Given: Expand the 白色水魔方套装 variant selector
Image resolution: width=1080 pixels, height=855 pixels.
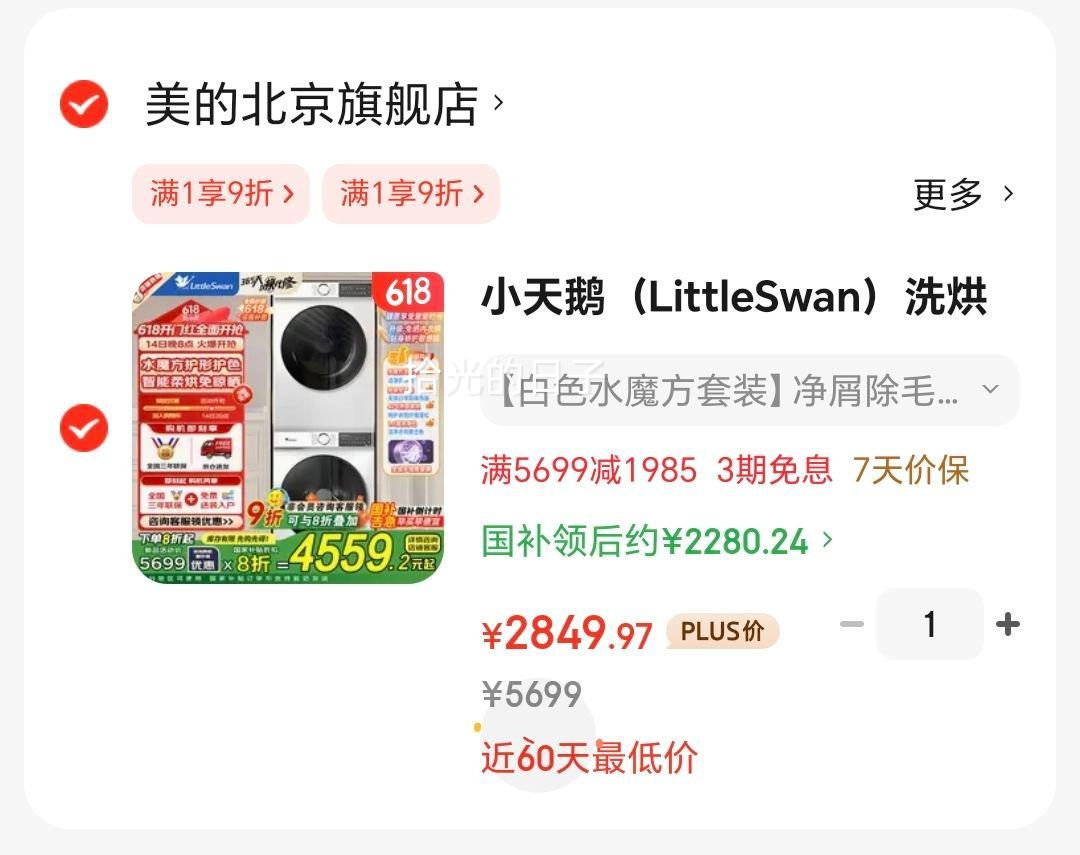Looking at the screenshot, I should [x=749, y=390].
